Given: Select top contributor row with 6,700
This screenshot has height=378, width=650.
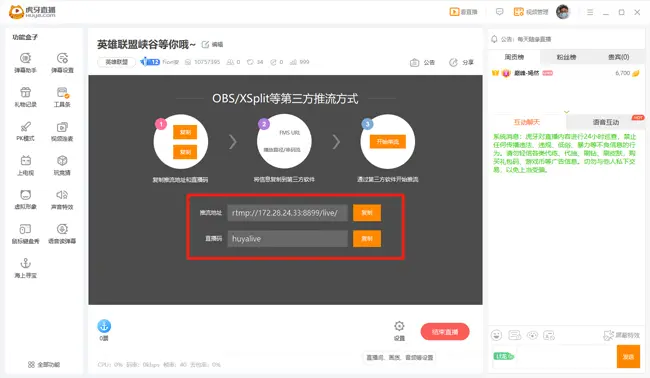Looking at the screenshot, I should coord(566,73).
